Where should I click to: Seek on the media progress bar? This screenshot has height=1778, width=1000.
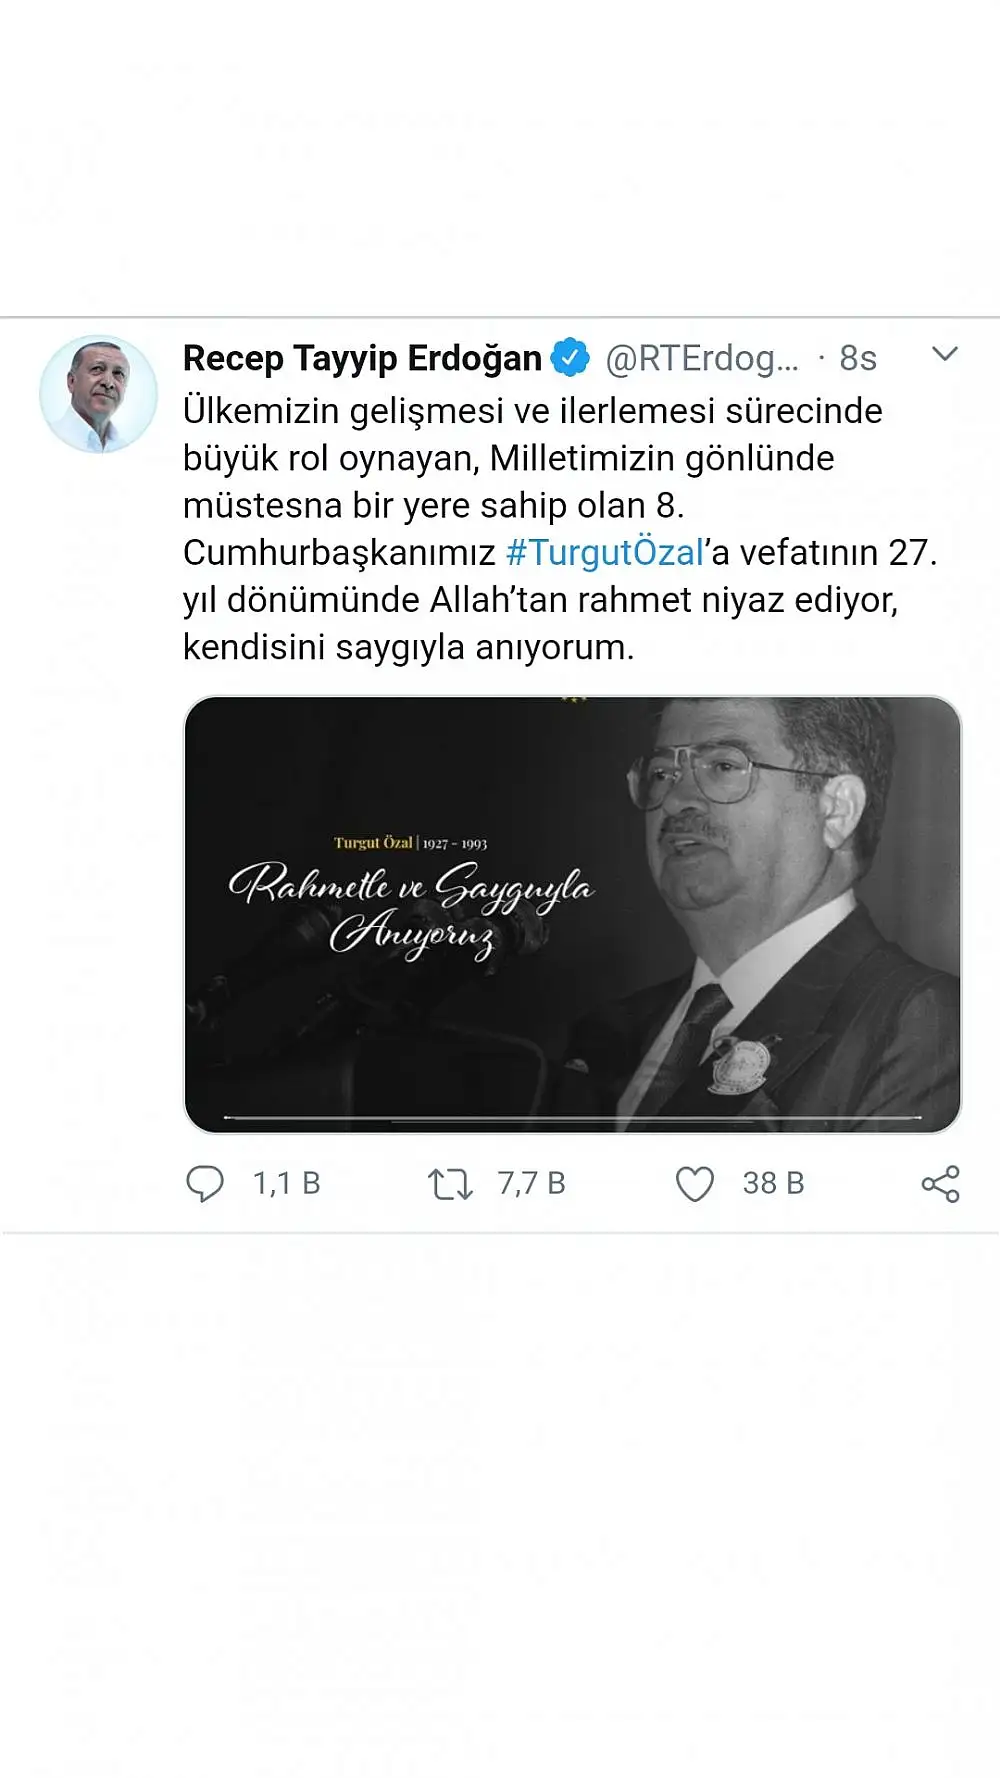pyautogui.click(x=572, y=1117)
